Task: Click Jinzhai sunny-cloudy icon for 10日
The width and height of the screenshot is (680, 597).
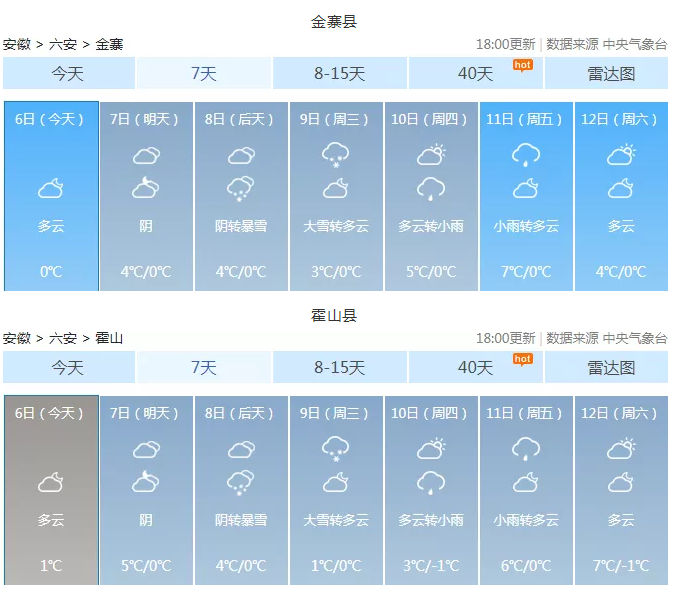Action: pyautogui.click(x=431, y=154)
